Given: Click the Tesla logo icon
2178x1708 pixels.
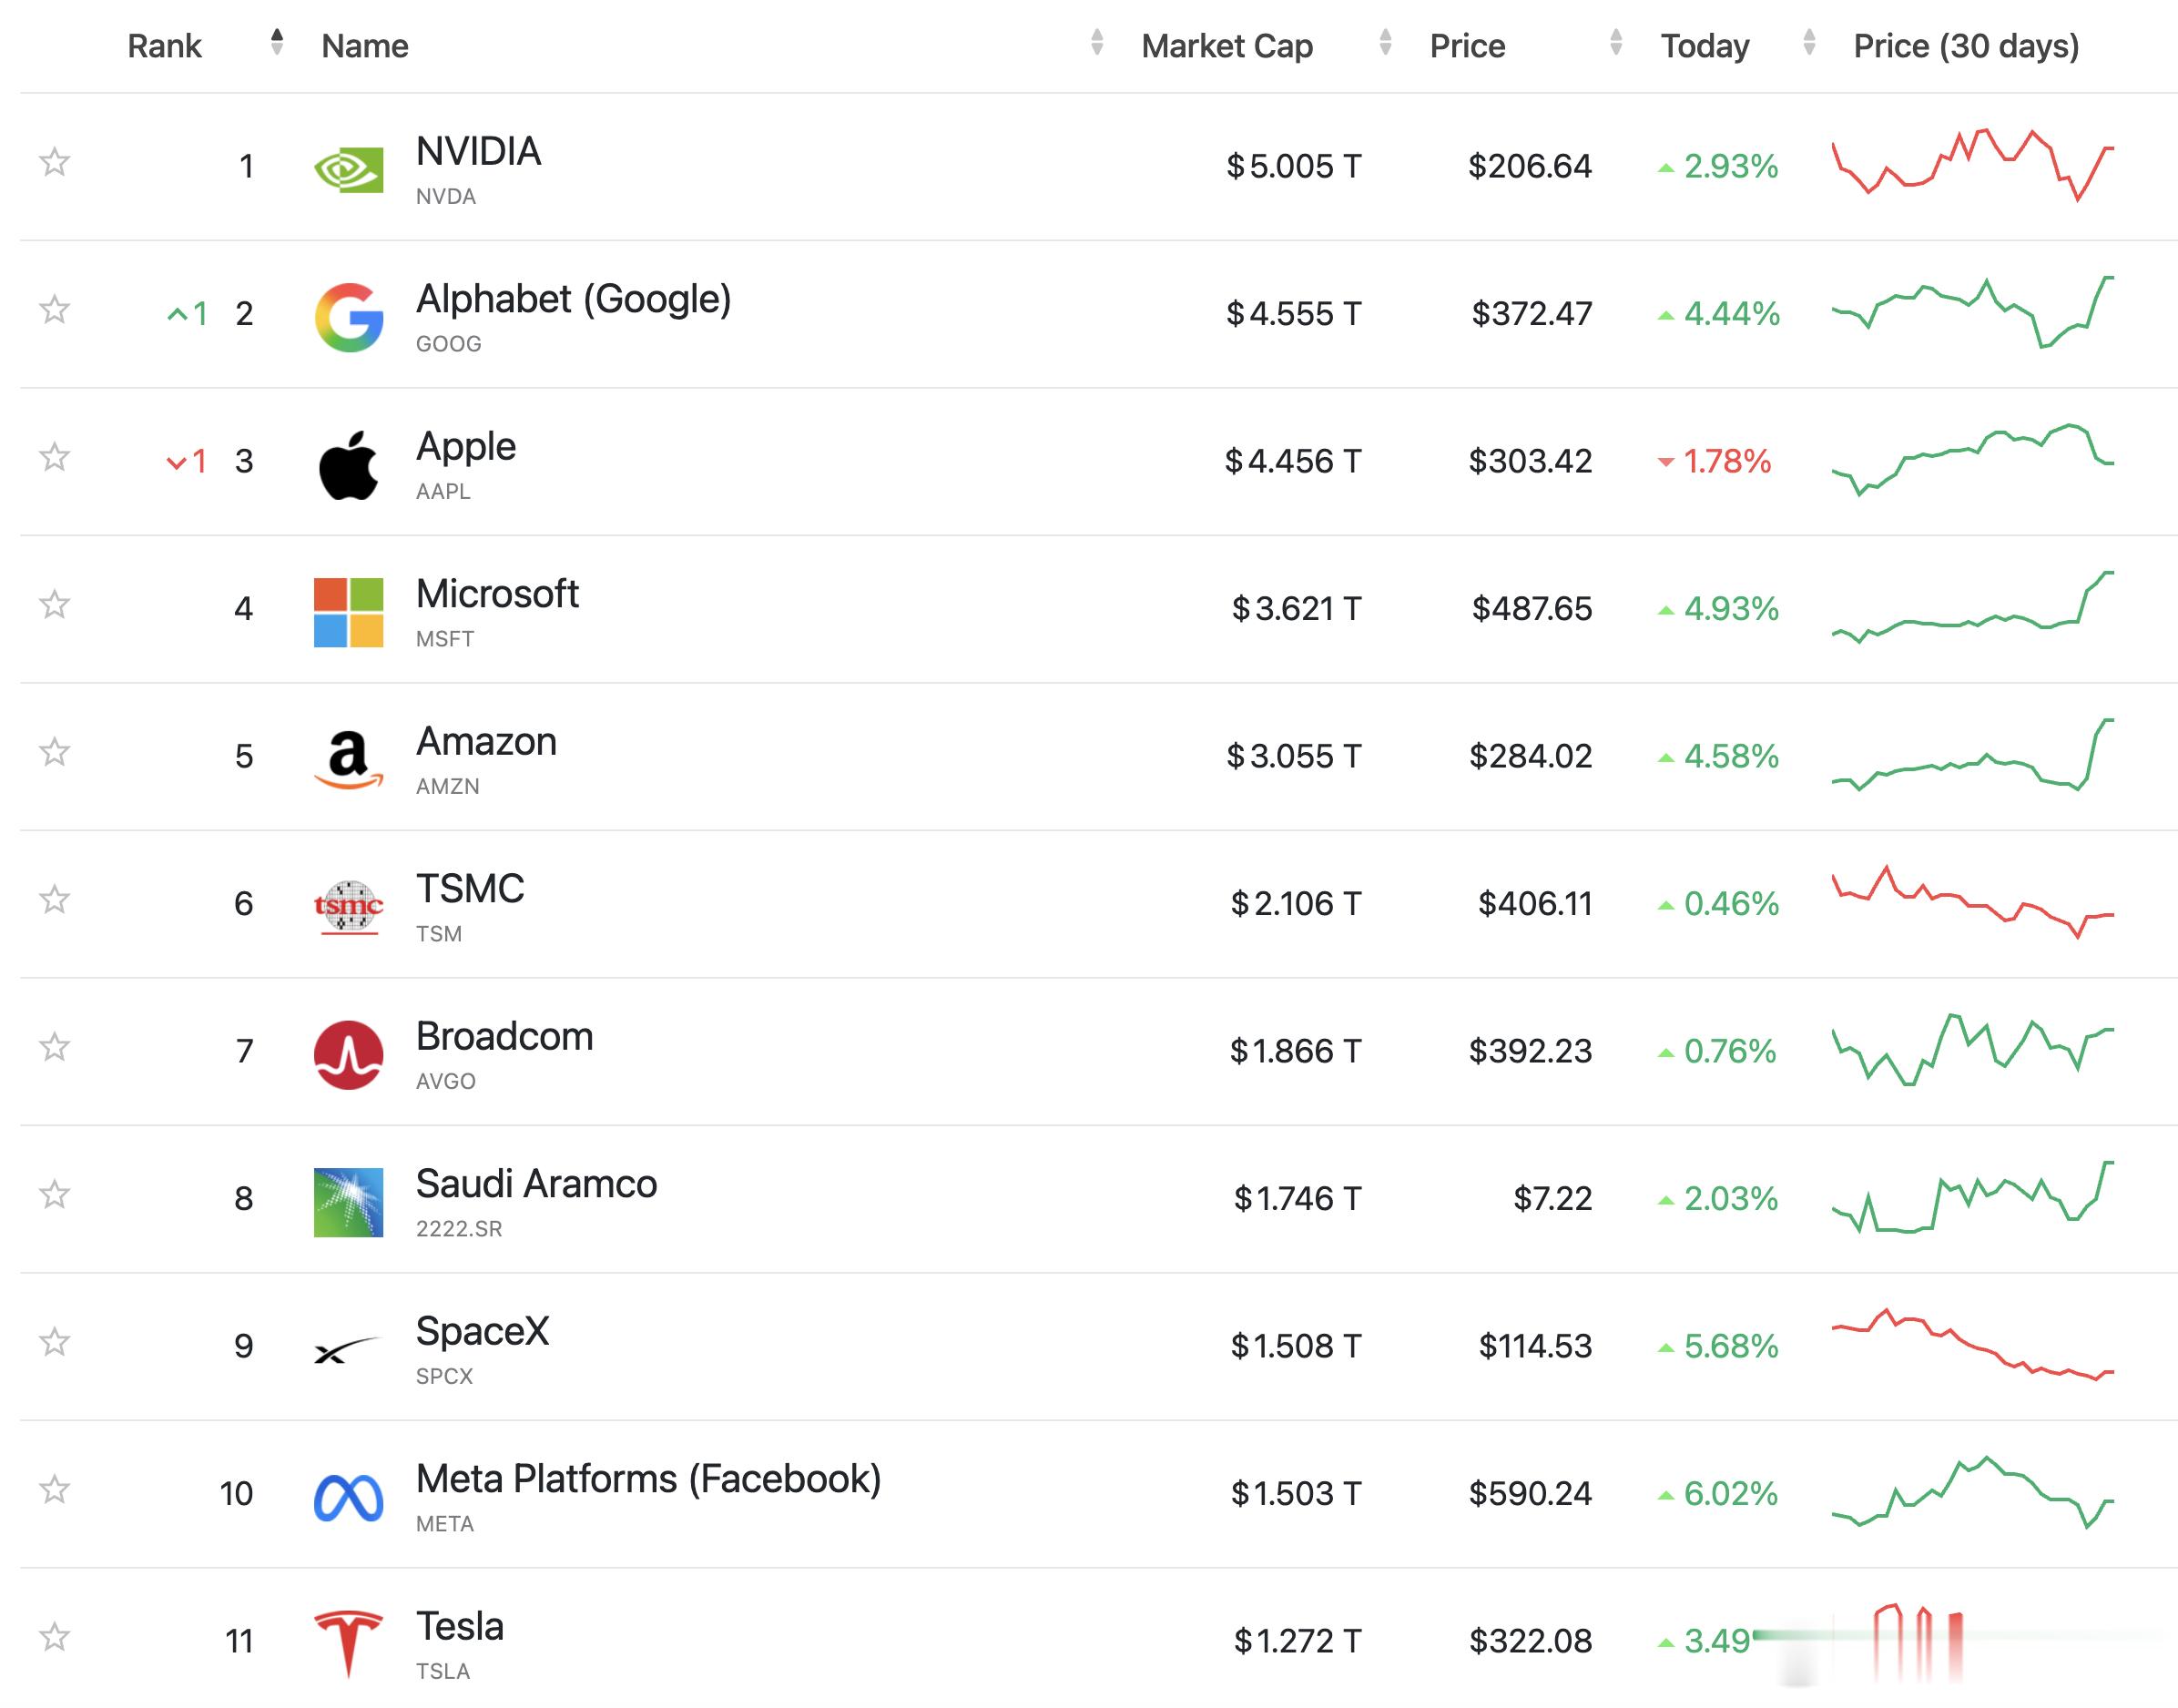Looking at the screenshot, I should click(348, 1645).
